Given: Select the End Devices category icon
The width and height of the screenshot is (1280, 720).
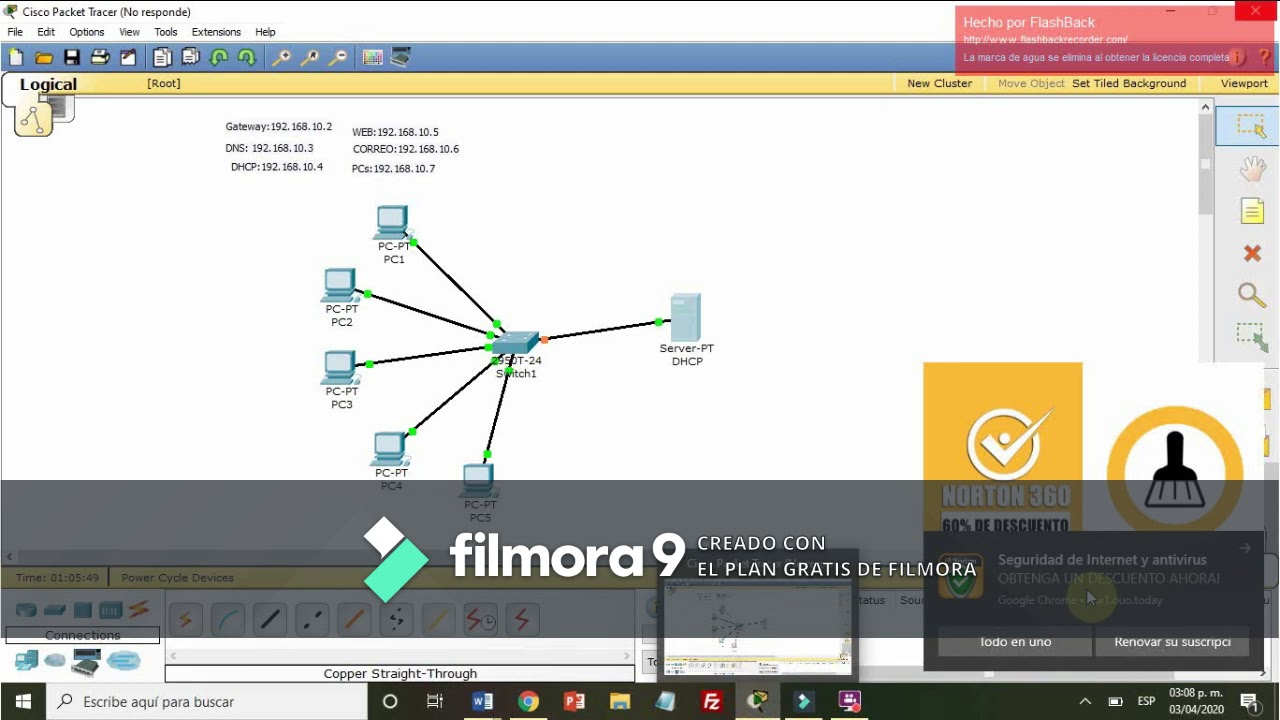Looking at the screenshot, I should [x=26, y=661].
